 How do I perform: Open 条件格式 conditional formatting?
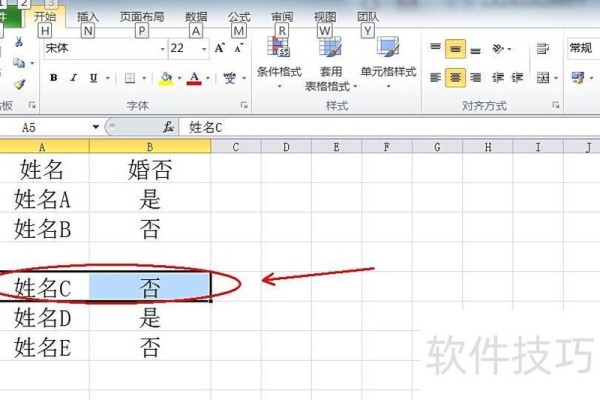[279, 62]
